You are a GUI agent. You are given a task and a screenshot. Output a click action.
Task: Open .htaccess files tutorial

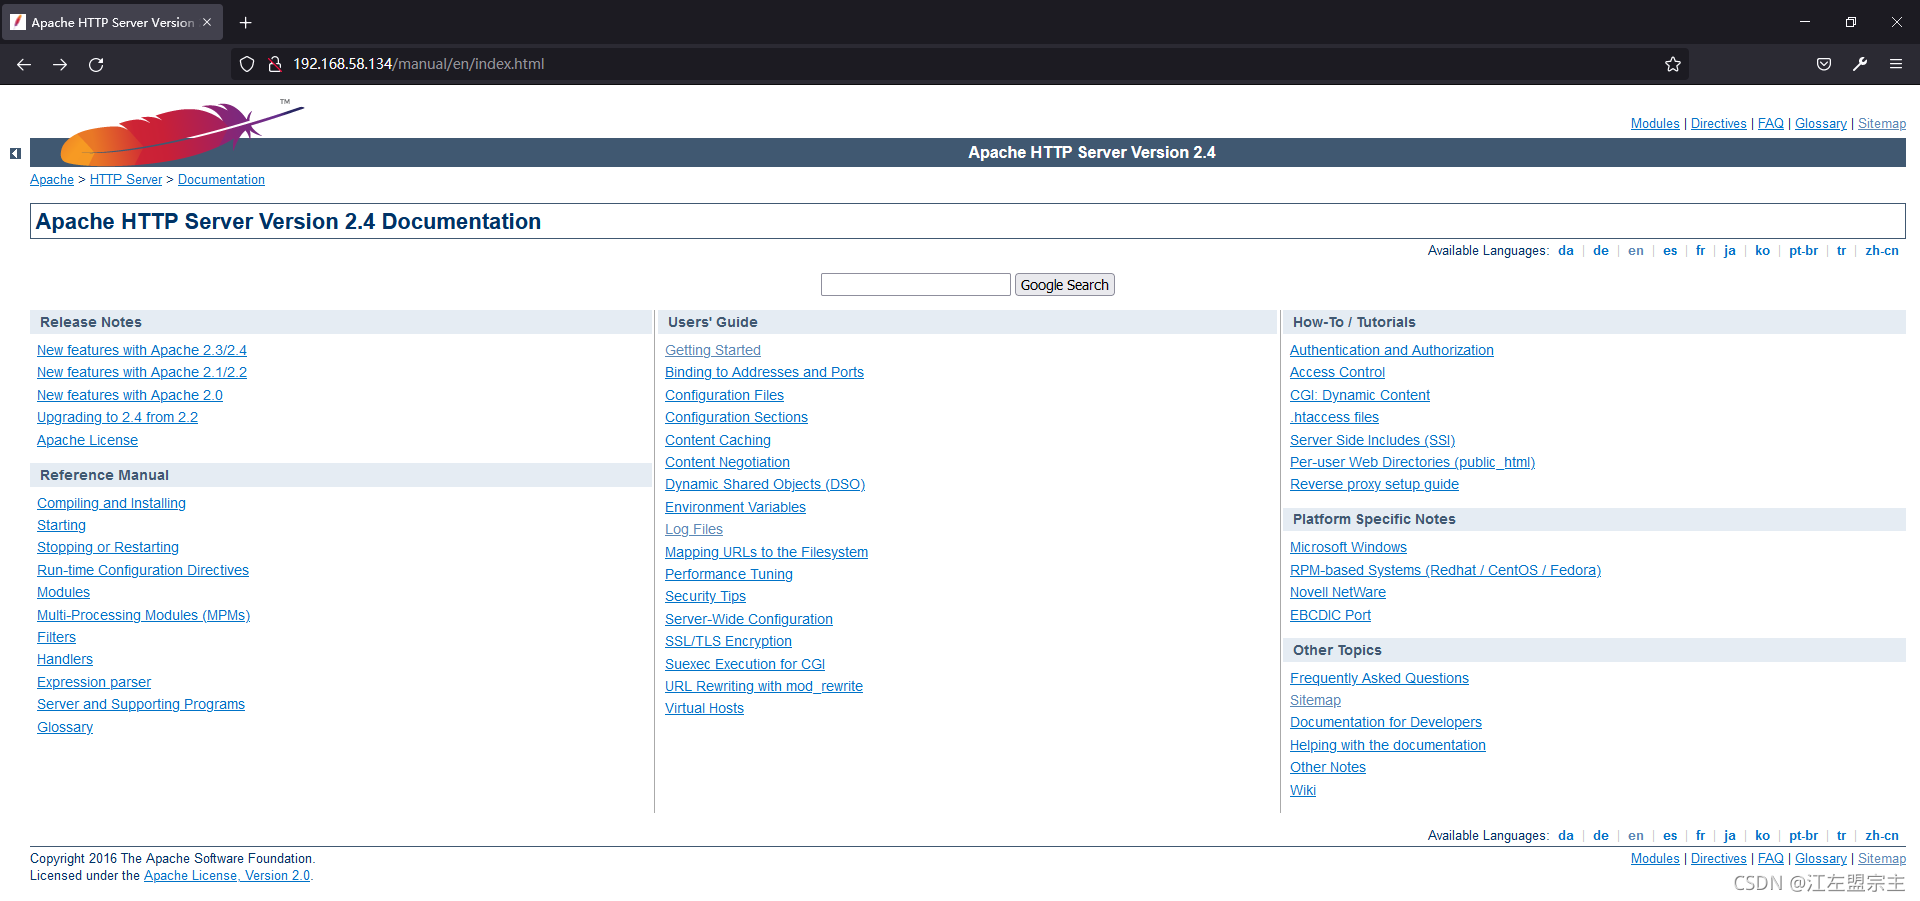(x=1334, y=417)
